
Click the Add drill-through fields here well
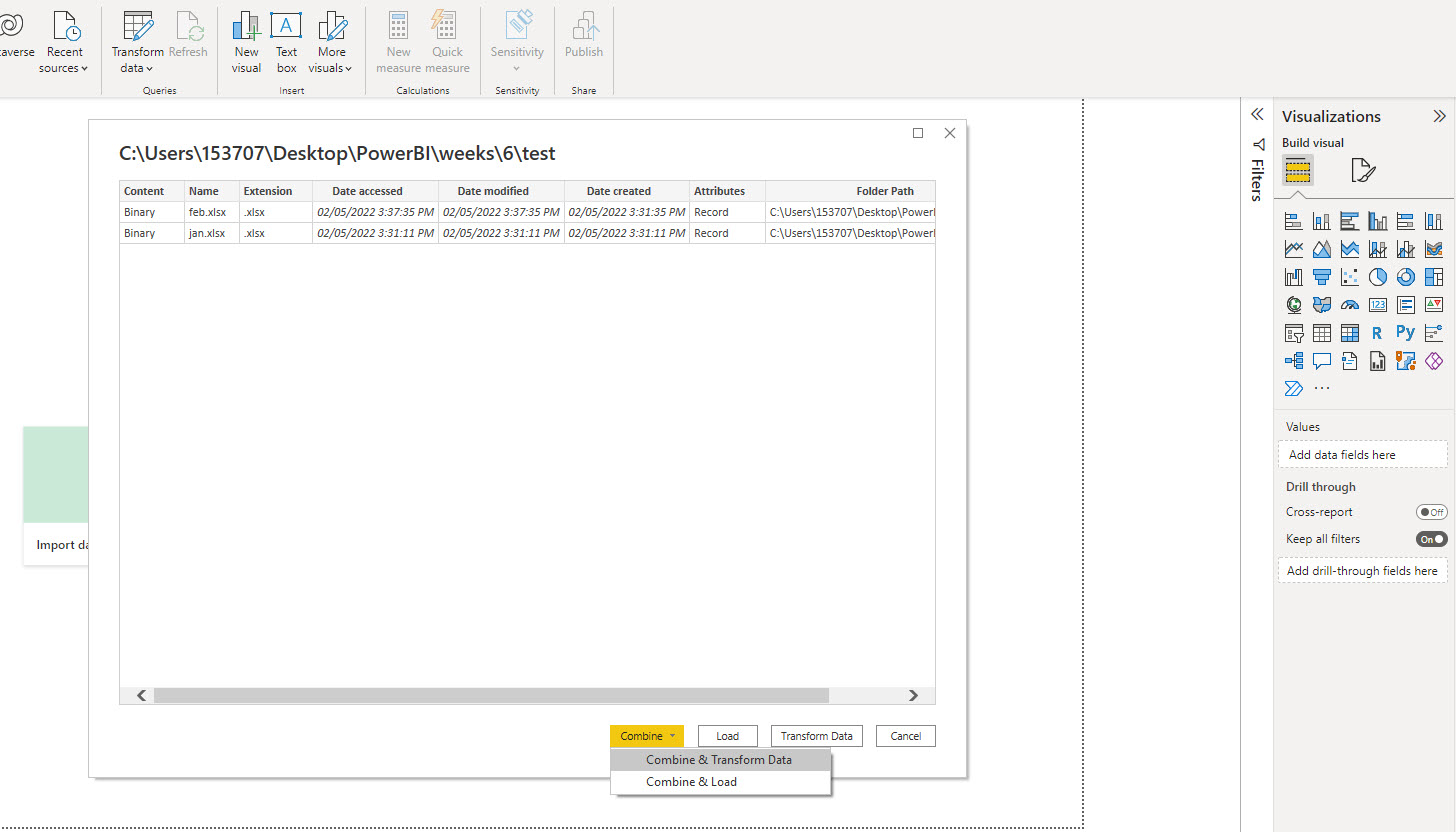coord(1362,571)
